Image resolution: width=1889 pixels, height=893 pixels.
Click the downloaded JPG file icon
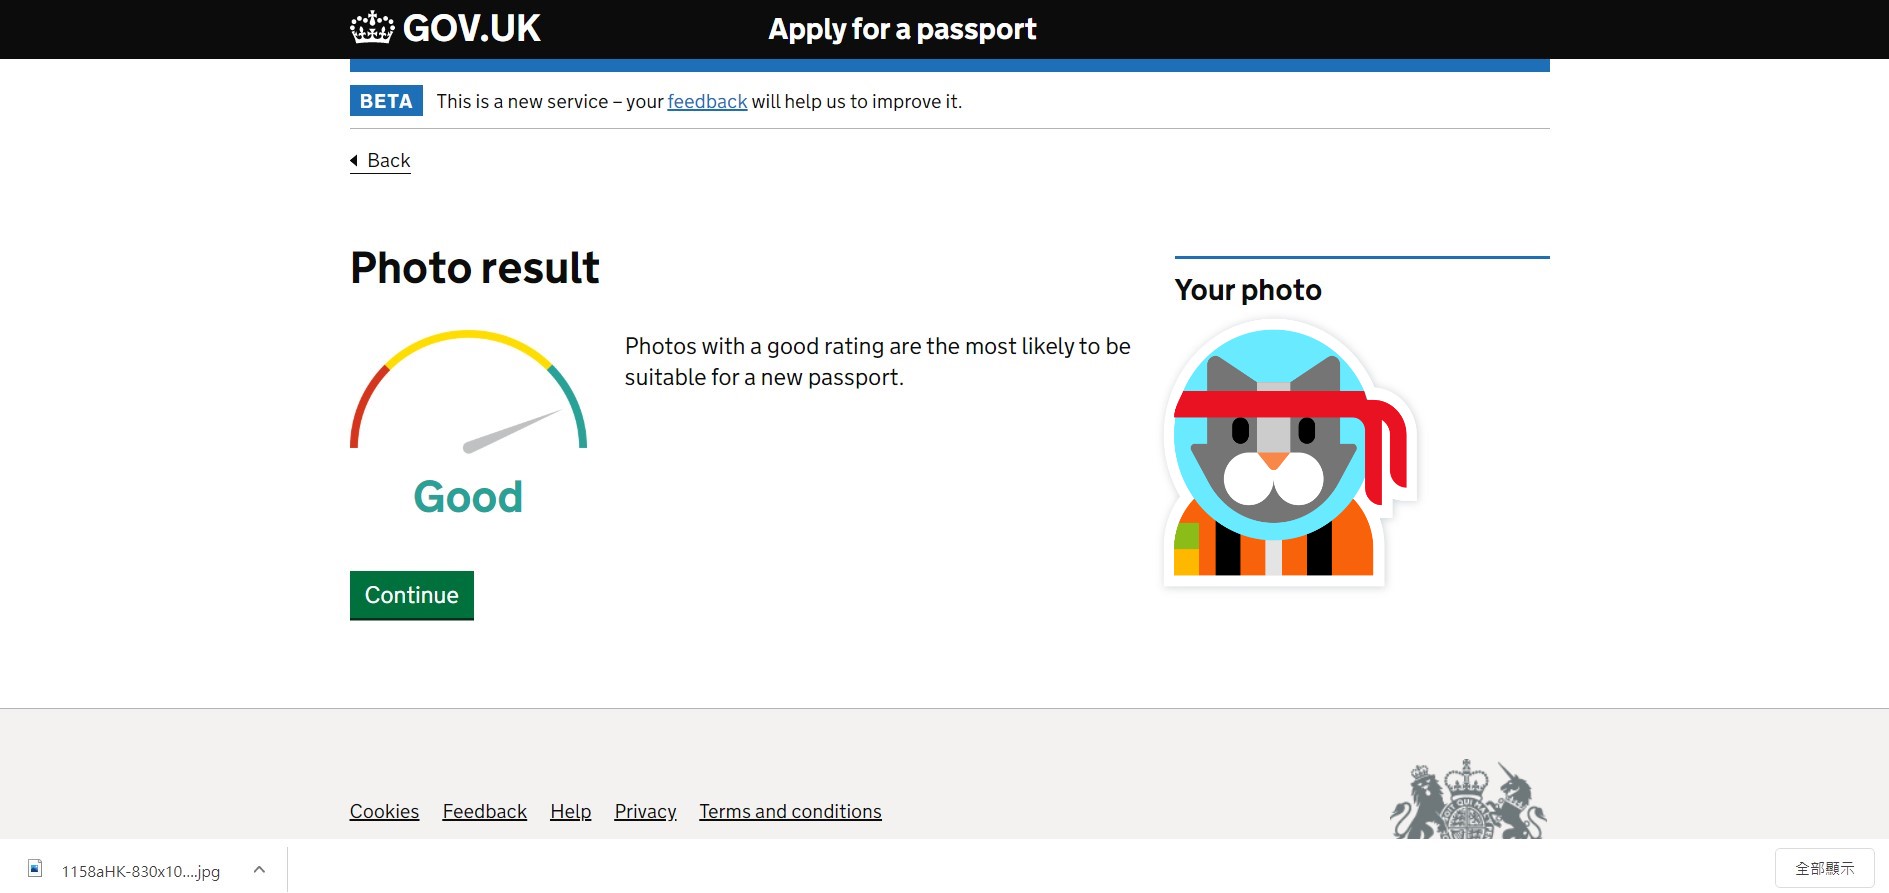point(35,869)
